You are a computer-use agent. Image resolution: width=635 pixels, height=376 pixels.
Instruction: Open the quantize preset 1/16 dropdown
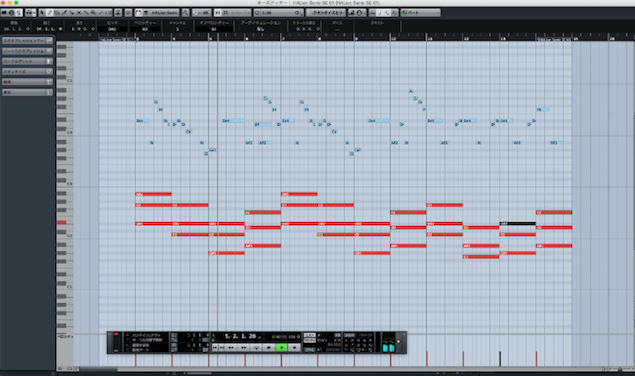pos(279,13)
